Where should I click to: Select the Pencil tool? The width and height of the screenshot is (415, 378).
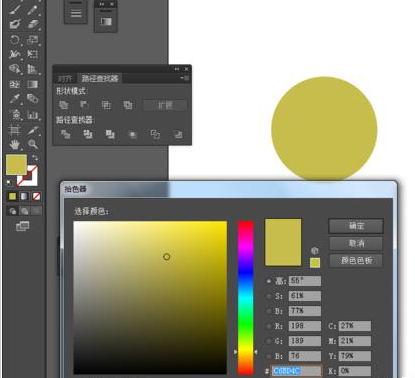coord(32,9)
